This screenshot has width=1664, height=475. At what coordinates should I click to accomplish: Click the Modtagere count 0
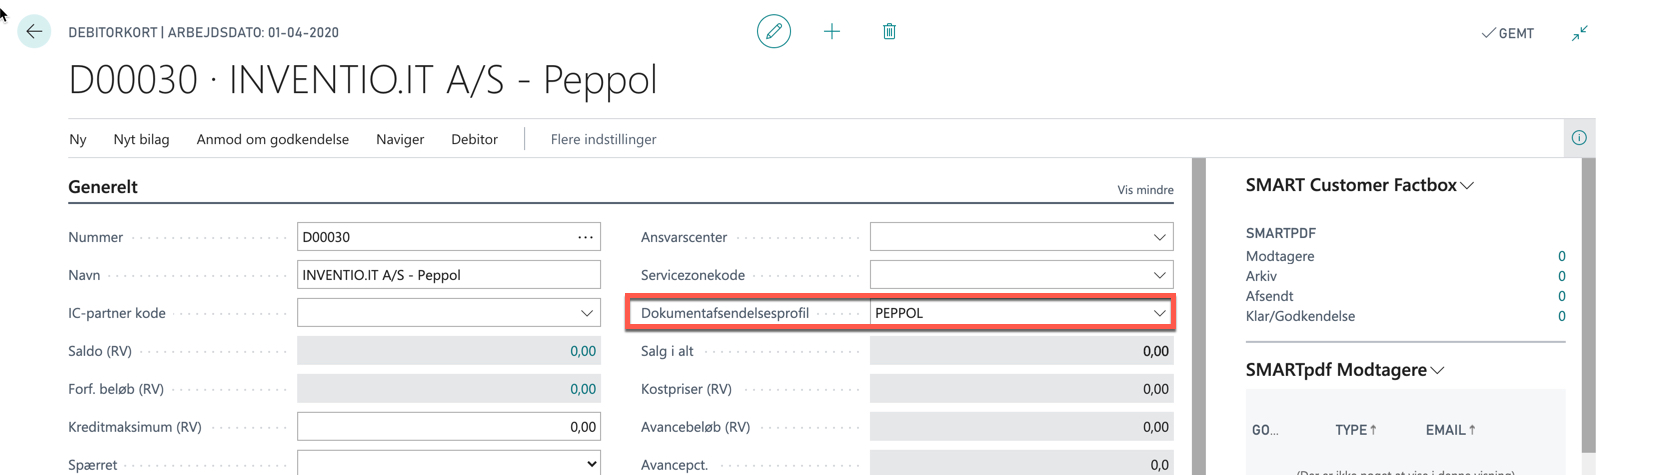point(1561,256)
